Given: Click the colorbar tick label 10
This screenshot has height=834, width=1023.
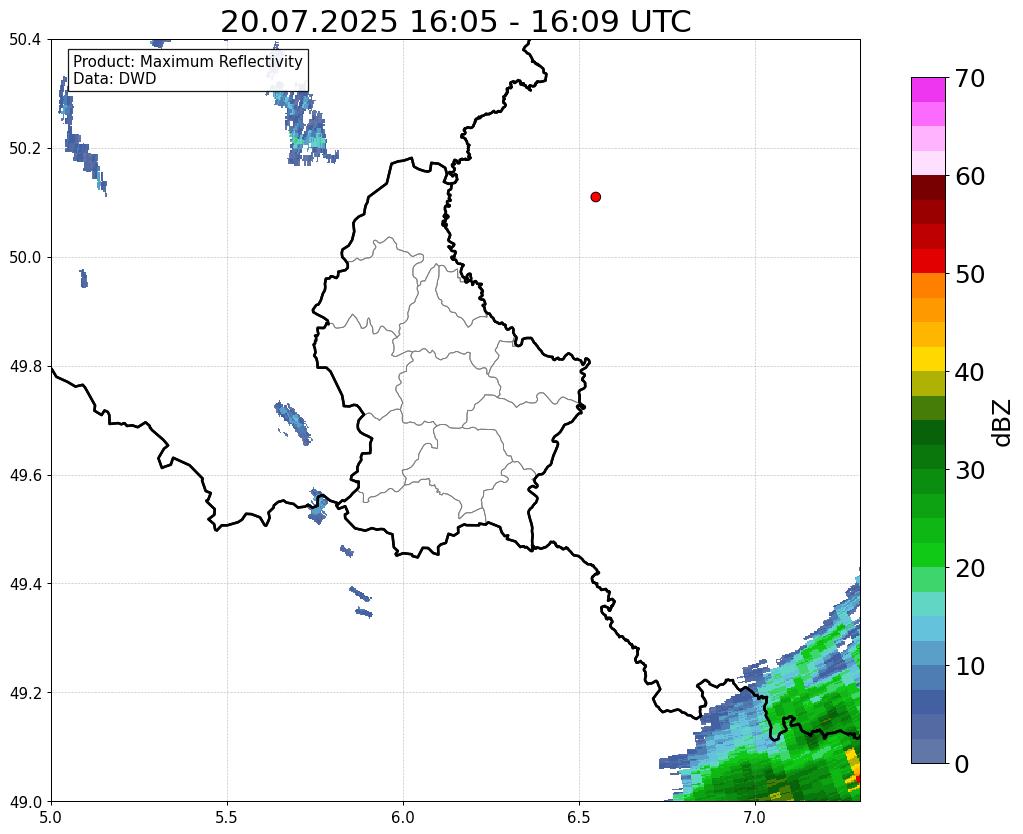Looking at the screenshot, I should click(x=970, y=666).
